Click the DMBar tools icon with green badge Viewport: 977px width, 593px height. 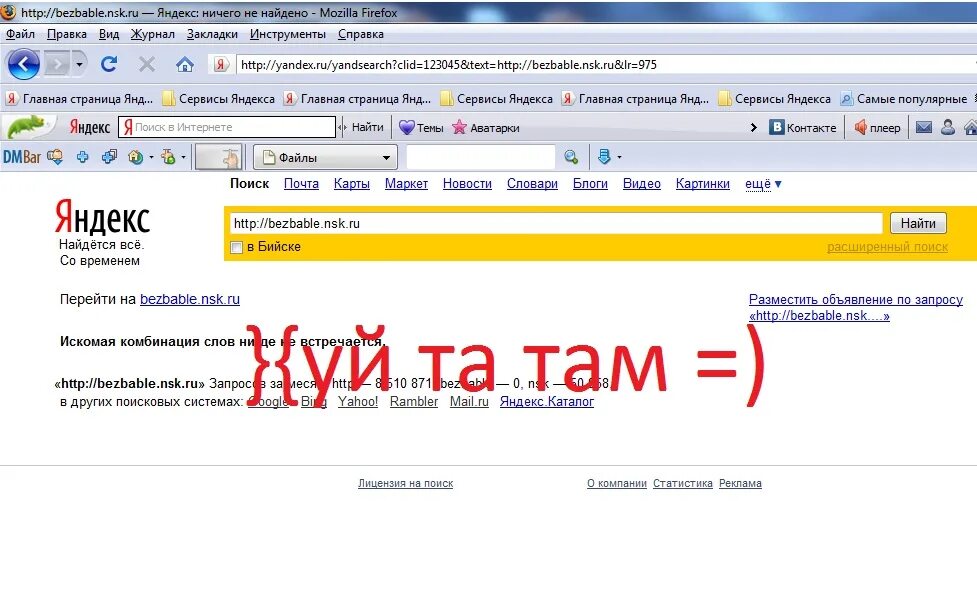tap(168, 157)
